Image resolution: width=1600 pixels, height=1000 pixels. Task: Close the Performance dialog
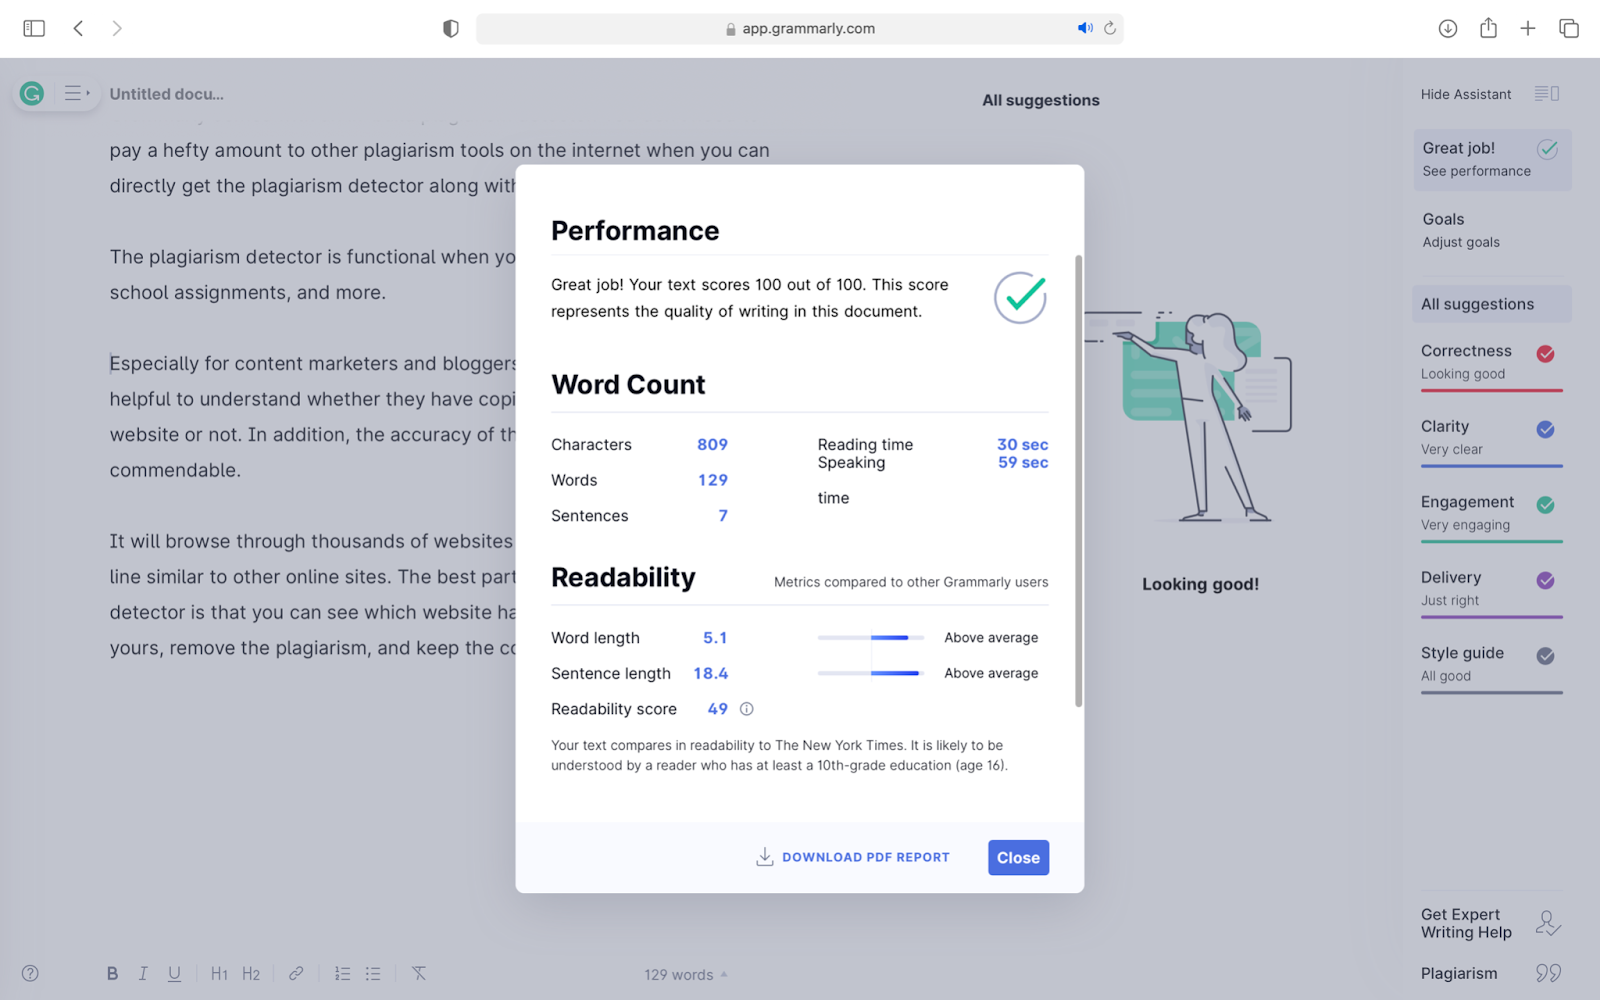pos(1018,857)
